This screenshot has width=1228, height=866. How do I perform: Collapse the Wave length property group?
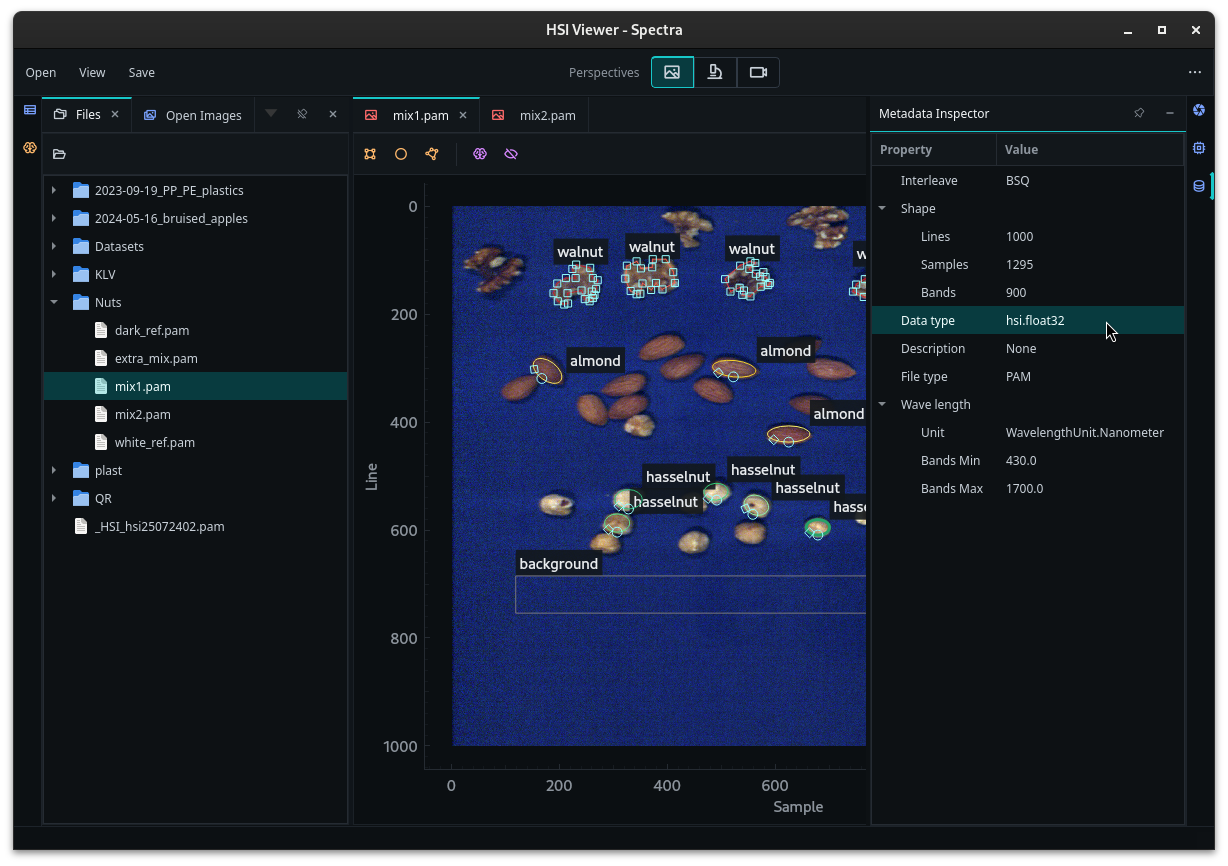point(882,404)
